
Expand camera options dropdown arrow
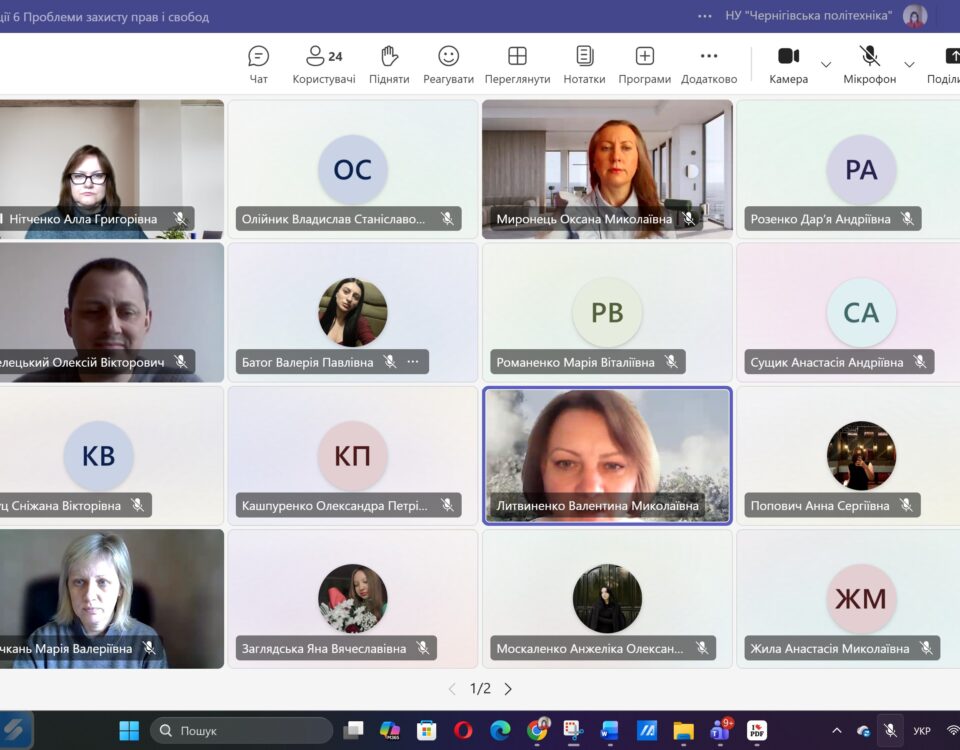[x=826, y=65]
